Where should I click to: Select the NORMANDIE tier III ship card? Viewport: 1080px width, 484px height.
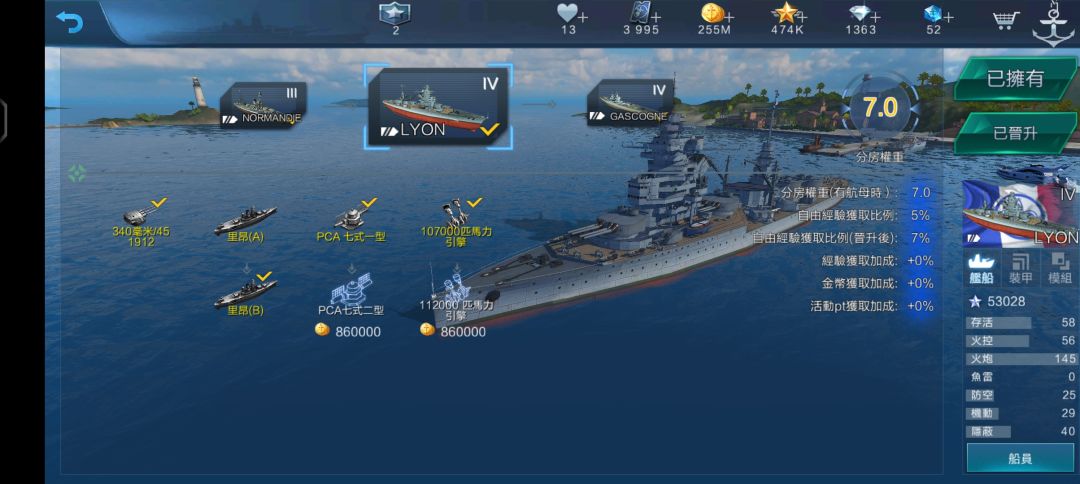pos(263,105)
